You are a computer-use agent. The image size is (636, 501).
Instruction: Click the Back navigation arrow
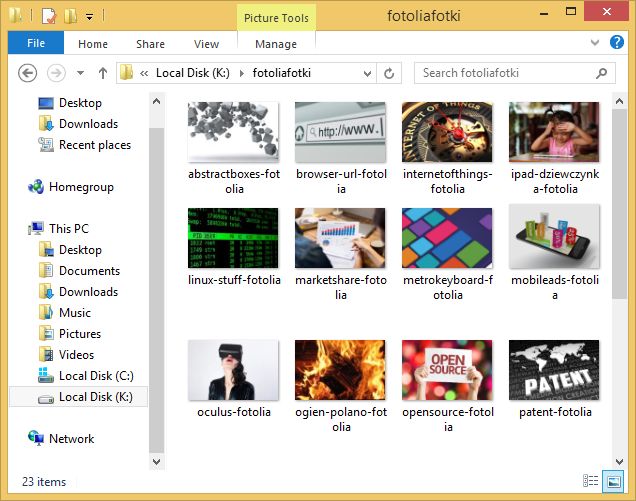click(x=28, y=73)
